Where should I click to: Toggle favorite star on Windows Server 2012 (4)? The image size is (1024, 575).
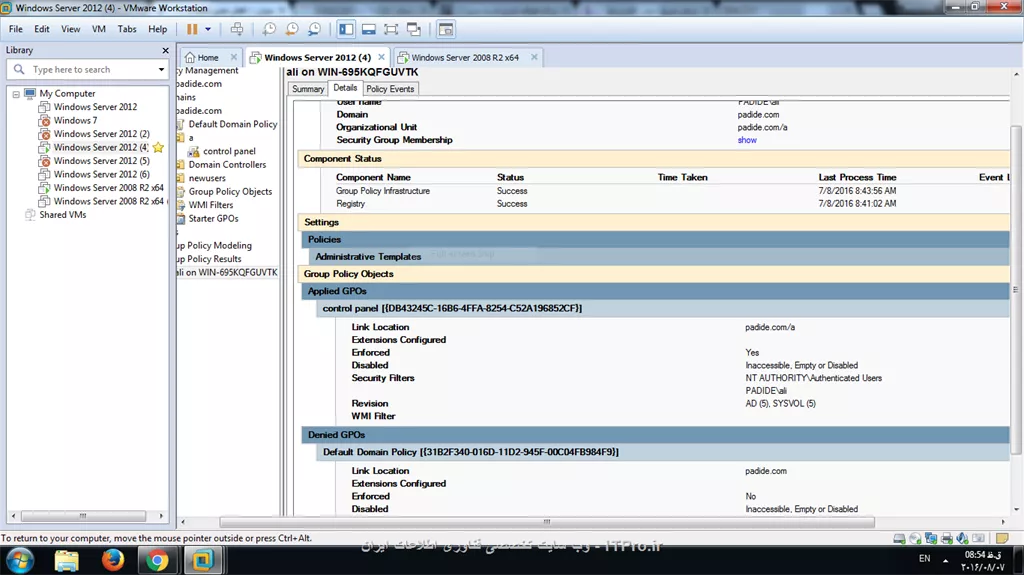point(158,148)
